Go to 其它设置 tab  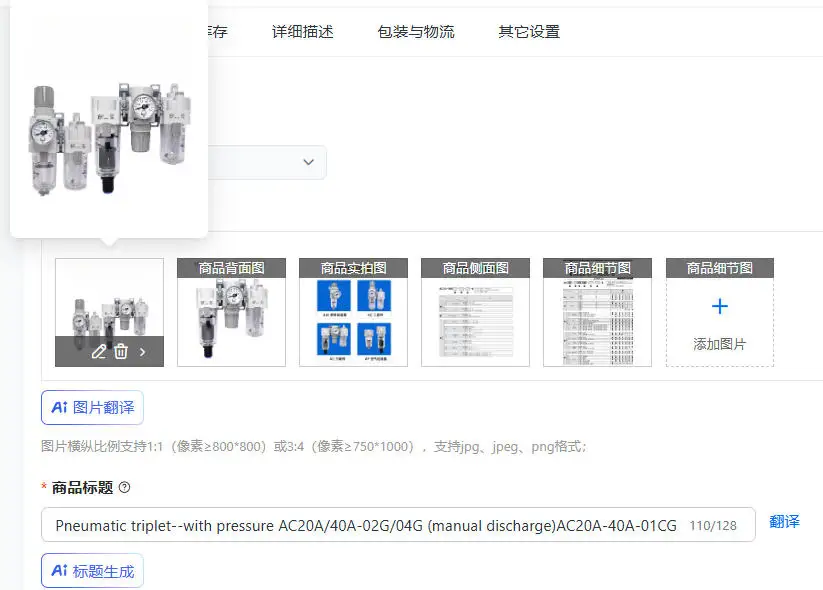point(529,32)
